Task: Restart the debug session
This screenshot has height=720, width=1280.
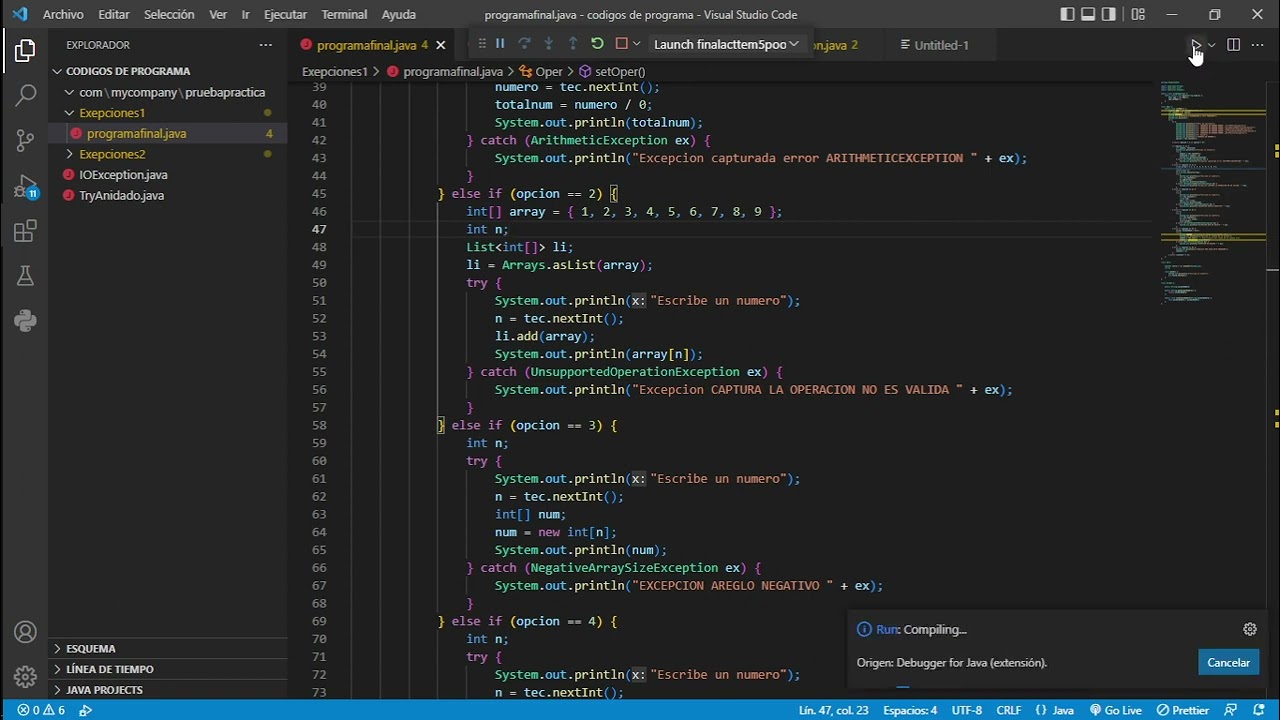Action: click(x=597, y=44)
